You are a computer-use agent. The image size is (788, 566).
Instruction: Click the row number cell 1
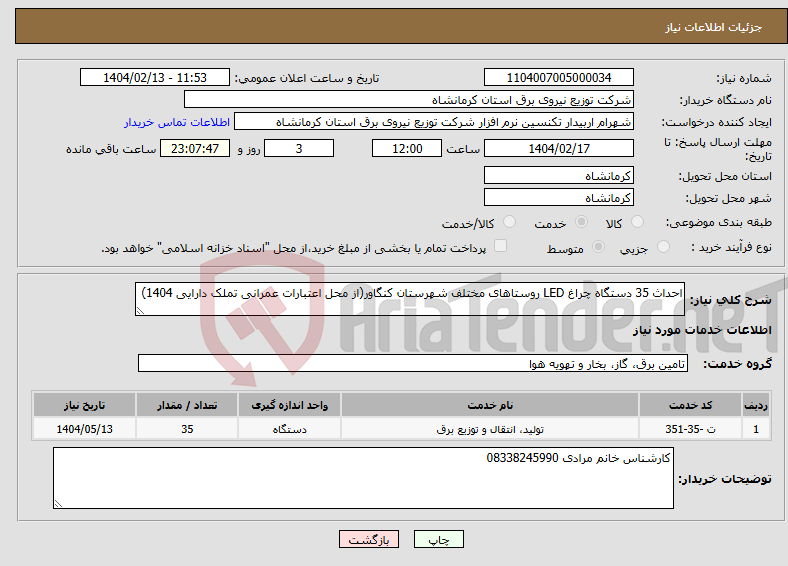coord(756,429)
